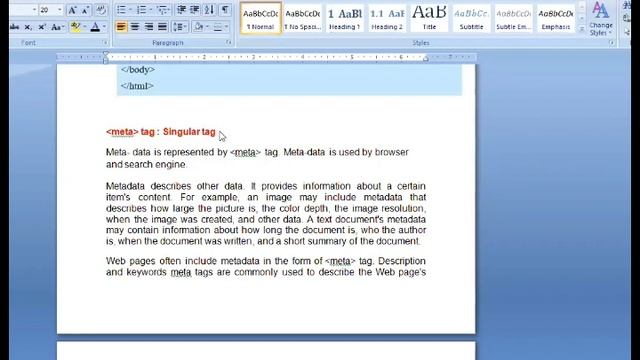
Task: Open the Font dialog launcher
Action: click(x=105, y=42)
